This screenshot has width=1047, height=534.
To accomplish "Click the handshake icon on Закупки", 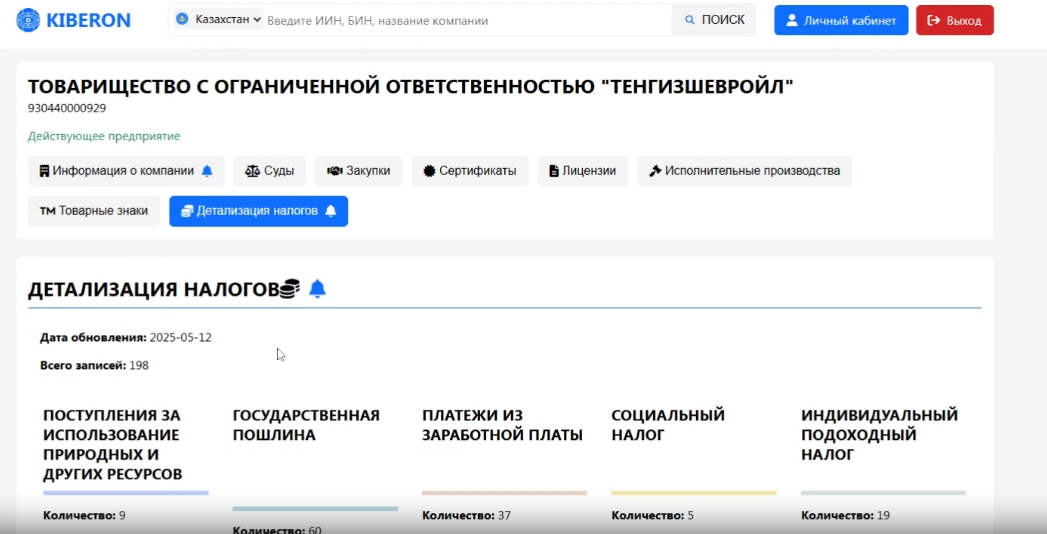I will click(x=335, y=171).
